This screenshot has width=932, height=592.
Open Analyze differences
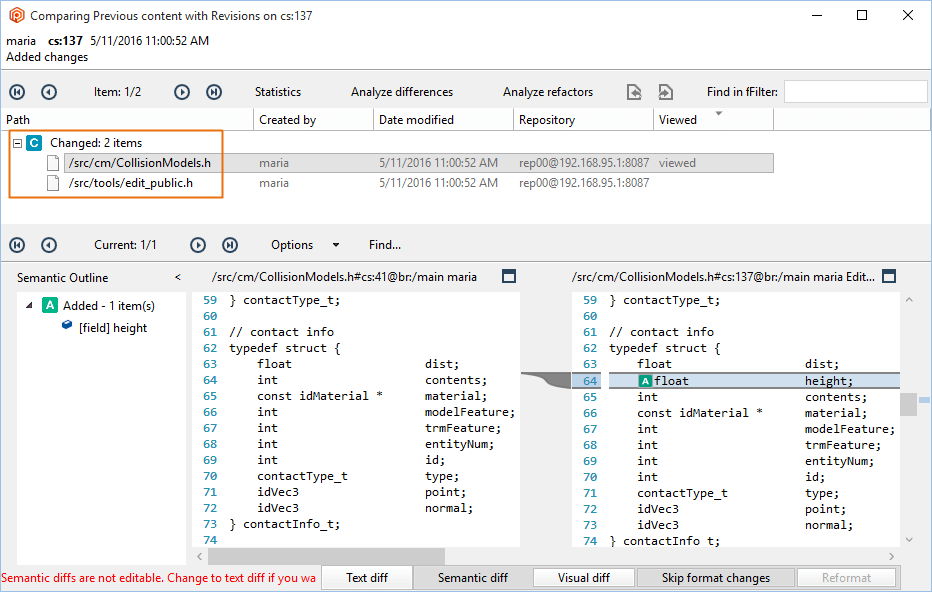pyautogui.click(x=402, y=92)
